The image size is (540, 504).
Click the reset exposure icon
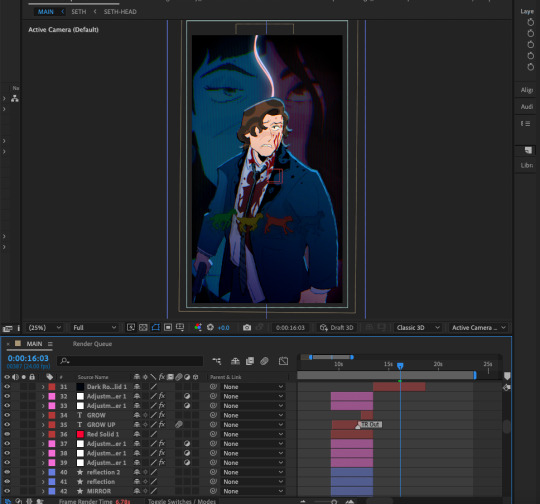(x=210, y=327)
